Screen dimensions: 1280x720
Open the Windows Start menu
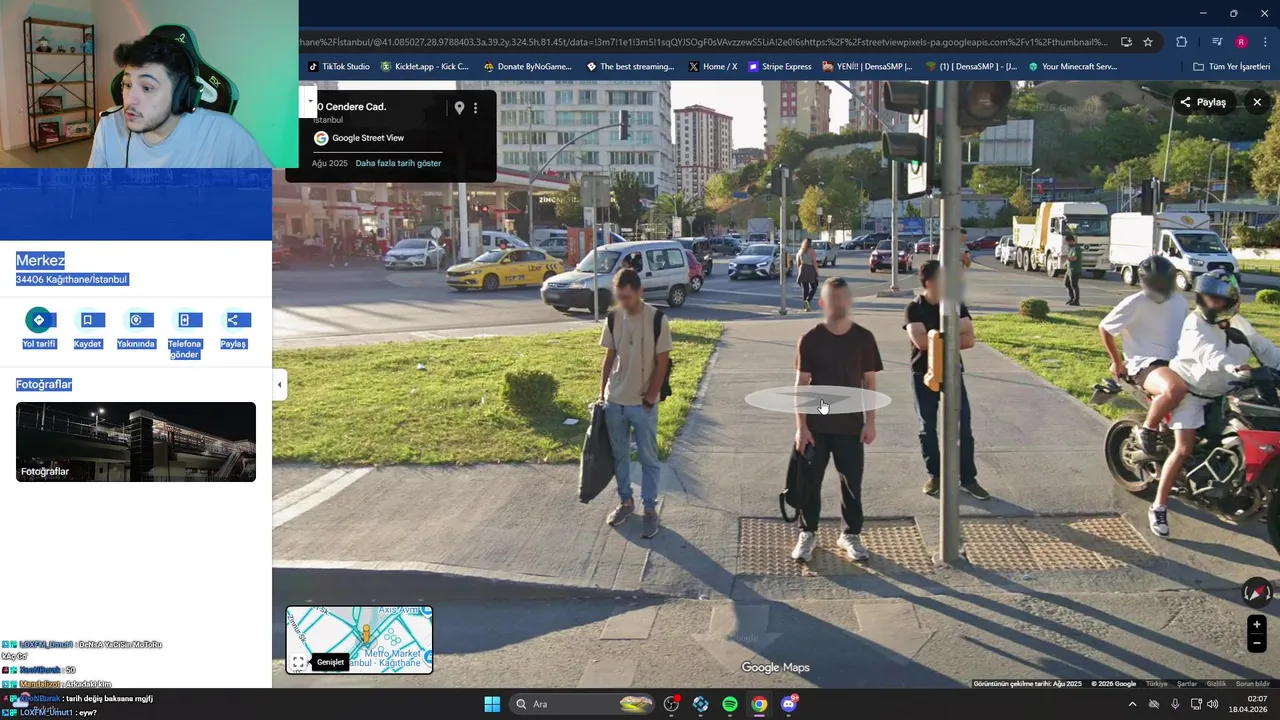click(492, 704)
